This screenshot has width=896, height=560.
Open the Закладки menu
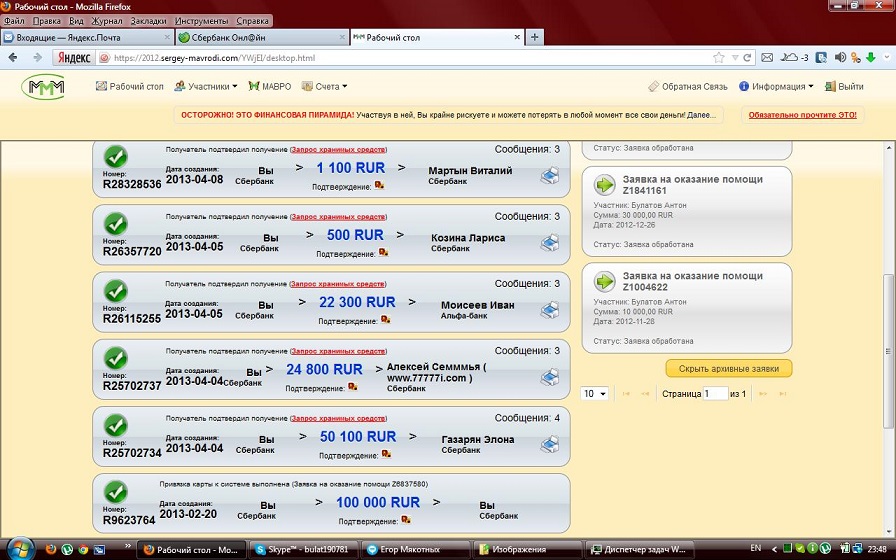149,21
